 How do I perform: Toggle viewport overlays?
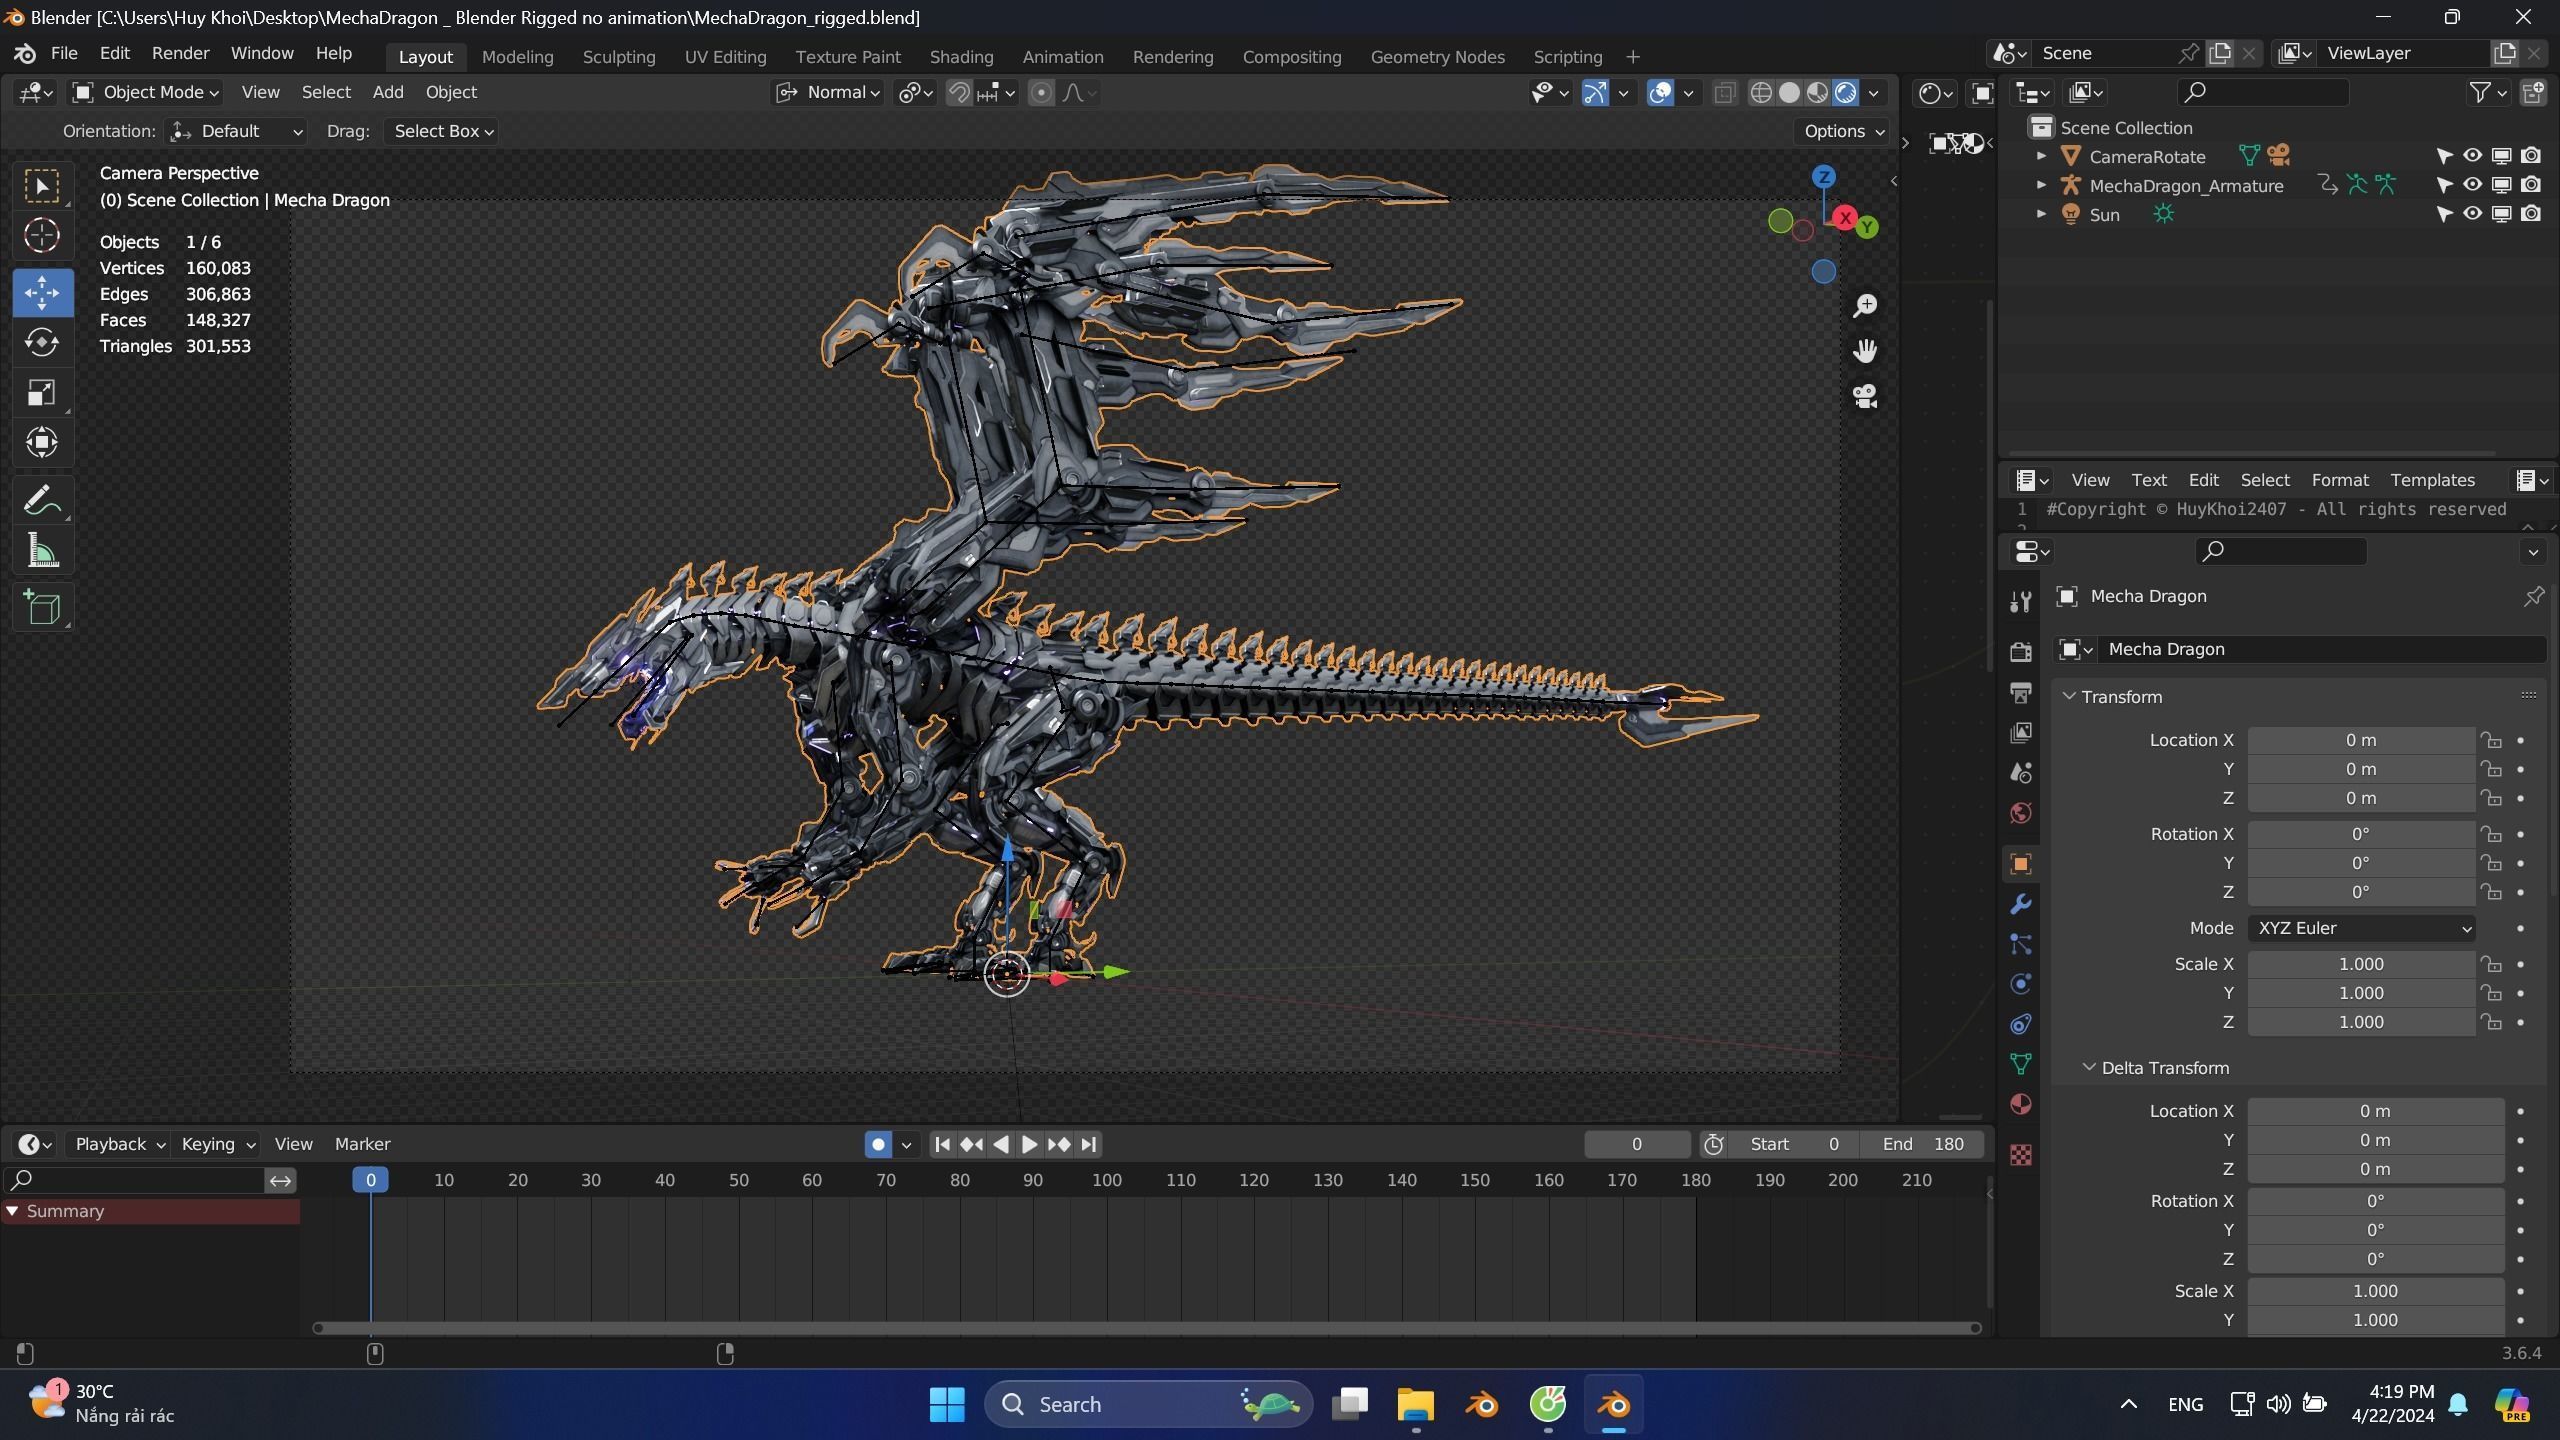(x=1660, y=93)
